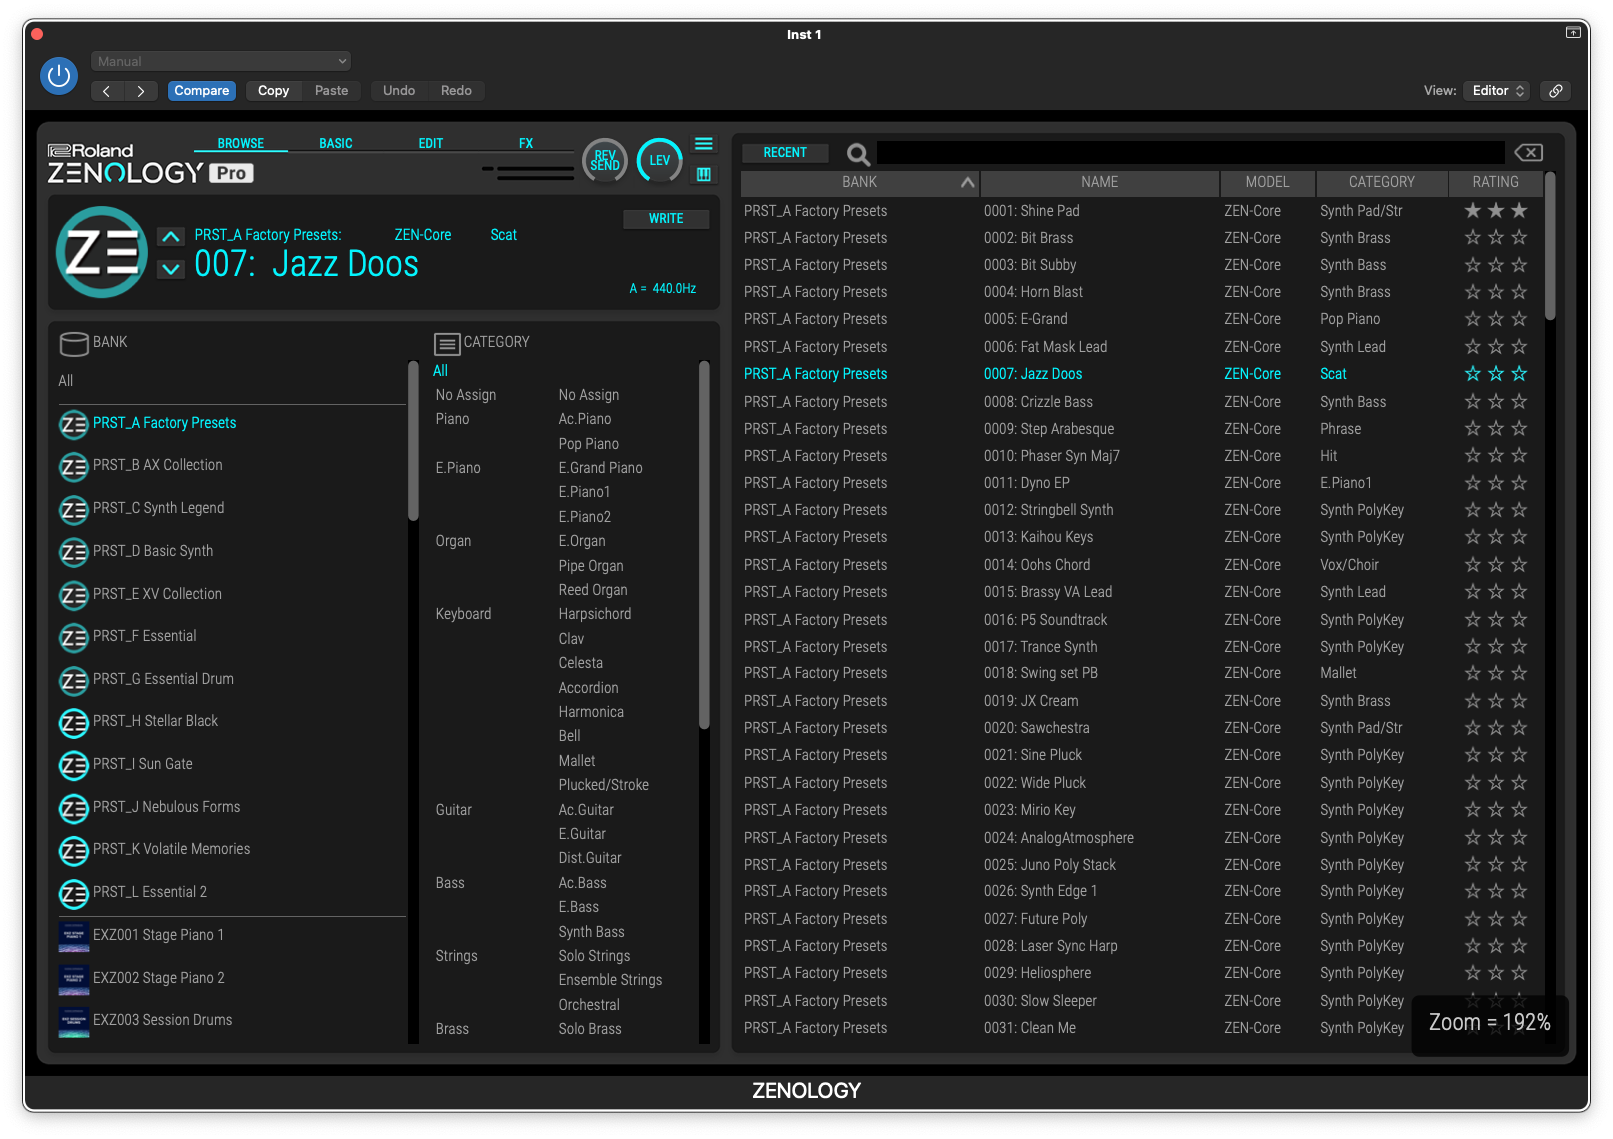Click the A = 440.0Hz tuning value
The width and height of the screenshot is (1613, 1139).
[x=663, y=289]
